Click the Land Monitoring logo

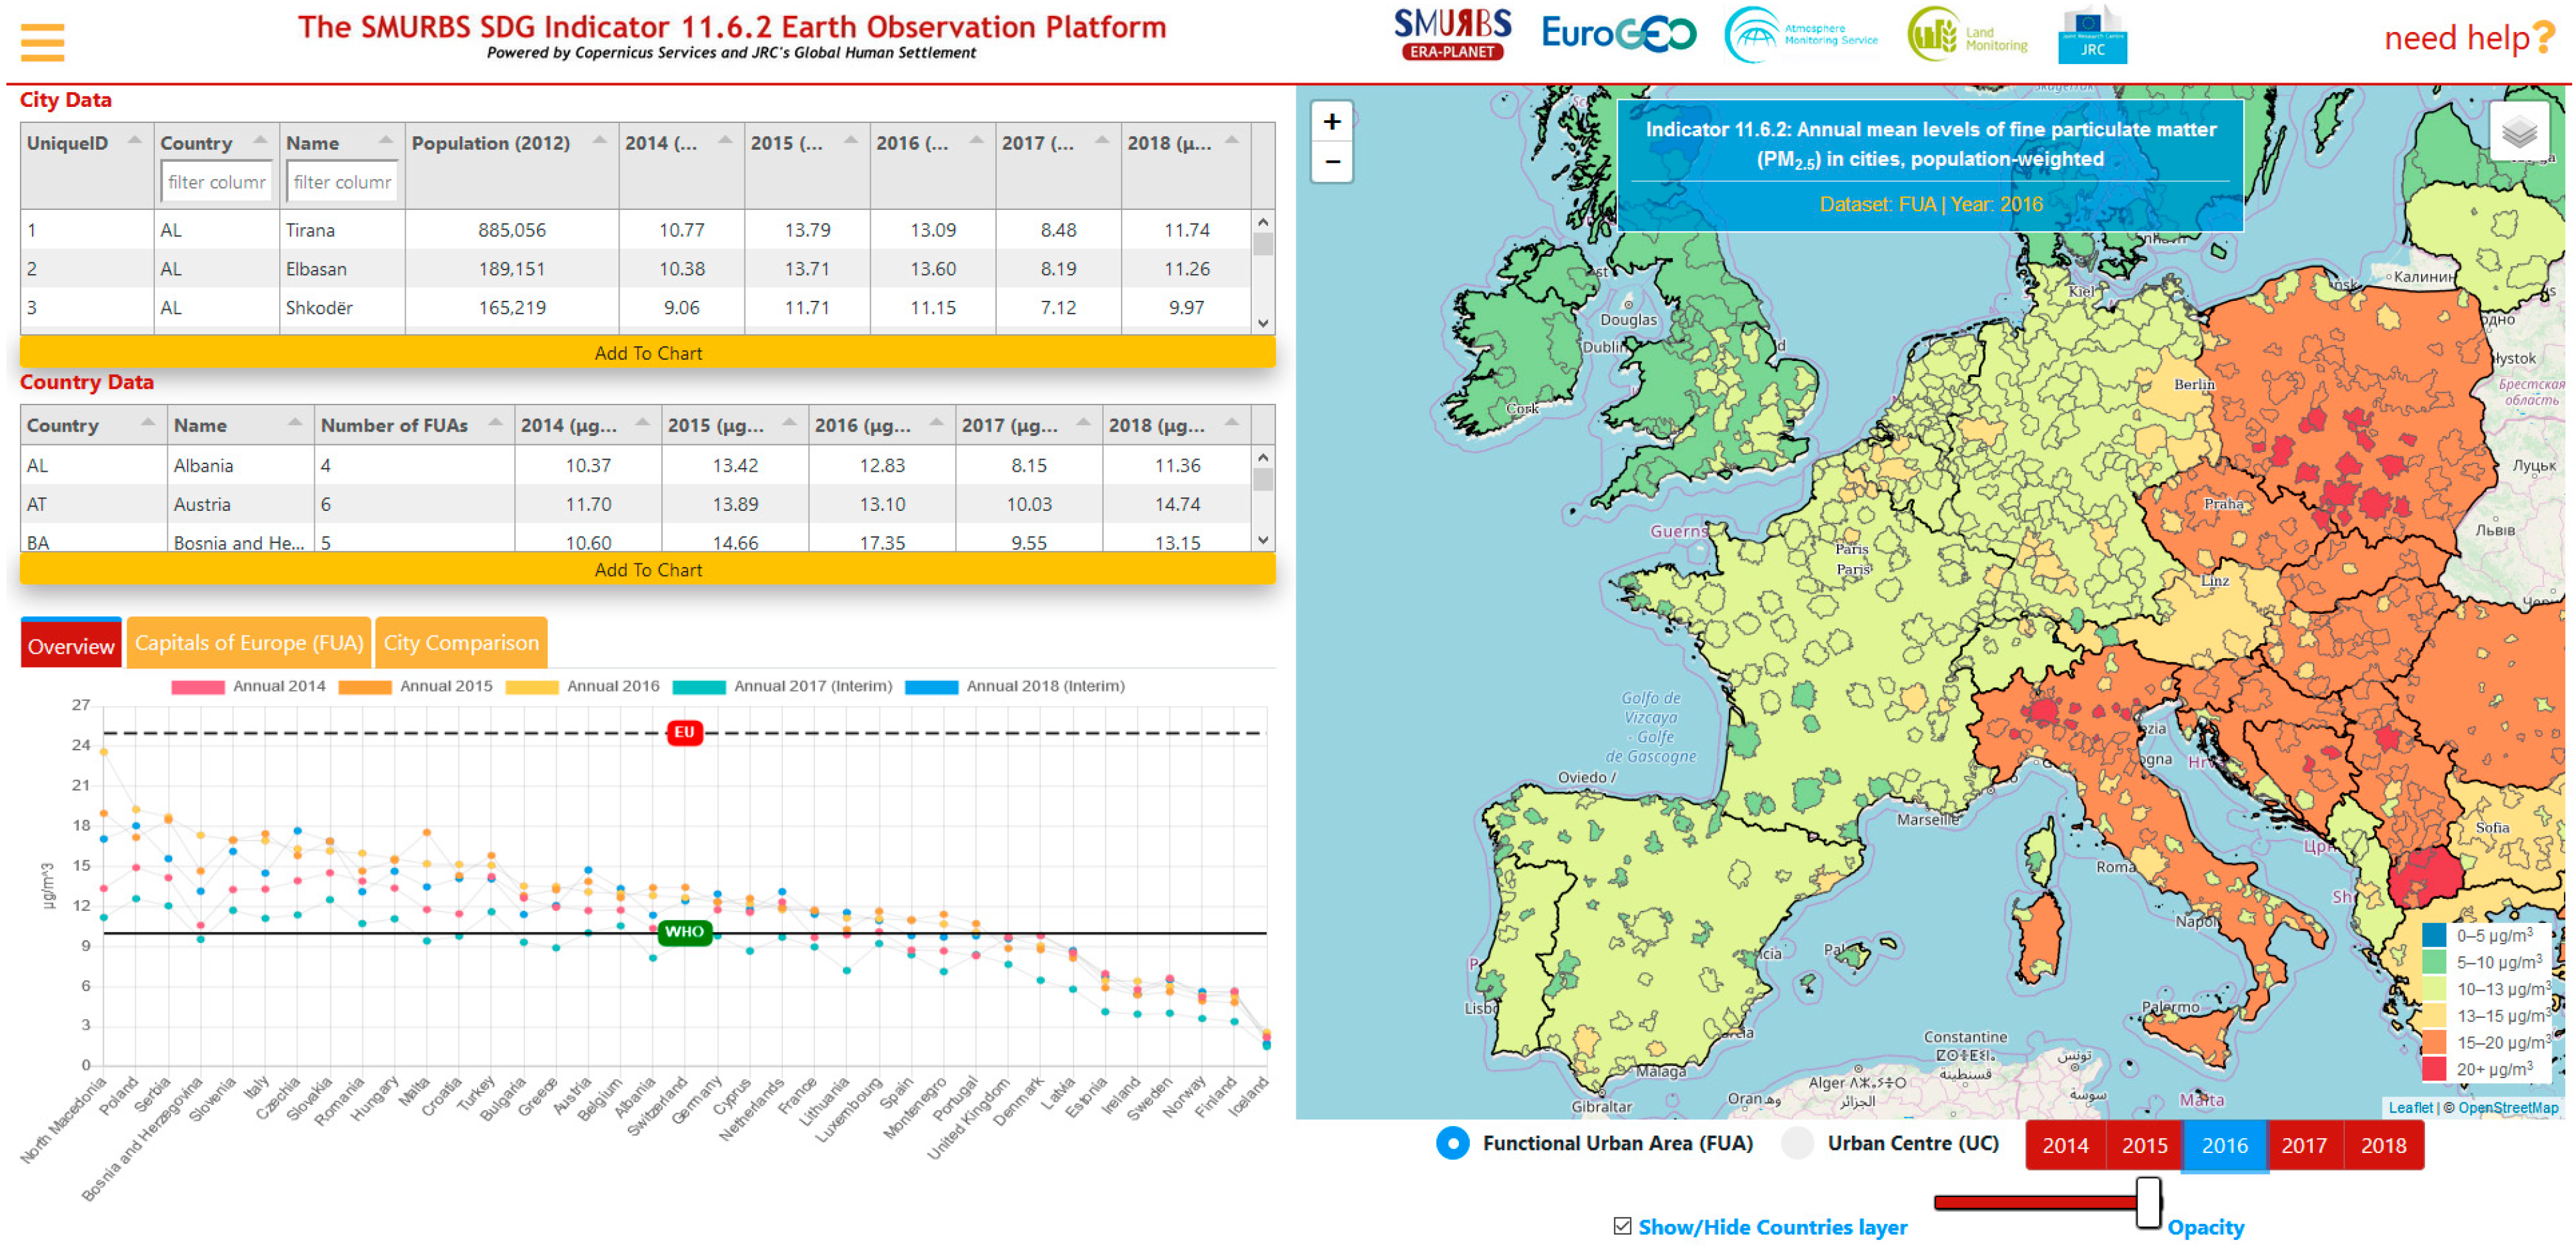(x=1968, y=35)
